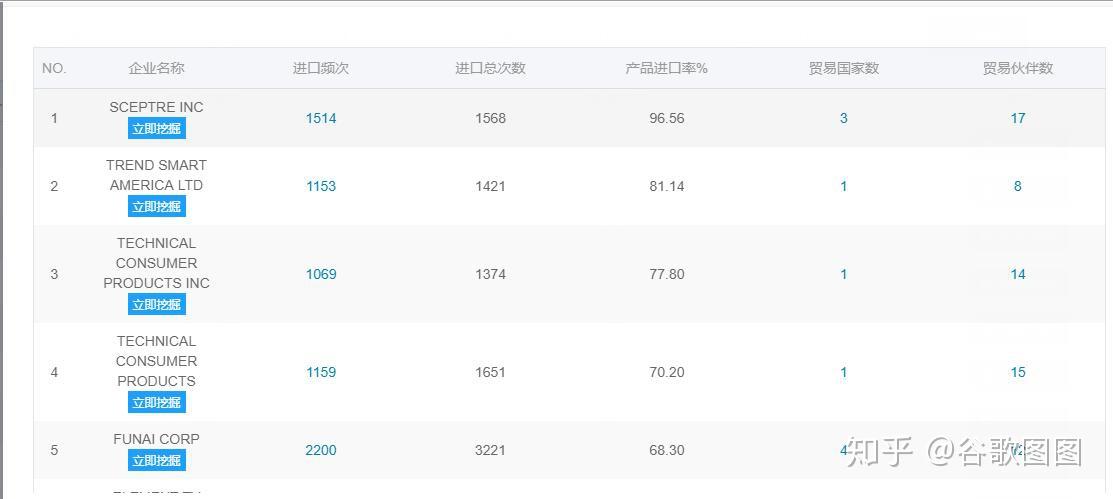Click trade country count 3 for SCEPTRE INC
Image resolution: width=1113 pixels, height=499 pixels.
(x=843, y=119)
